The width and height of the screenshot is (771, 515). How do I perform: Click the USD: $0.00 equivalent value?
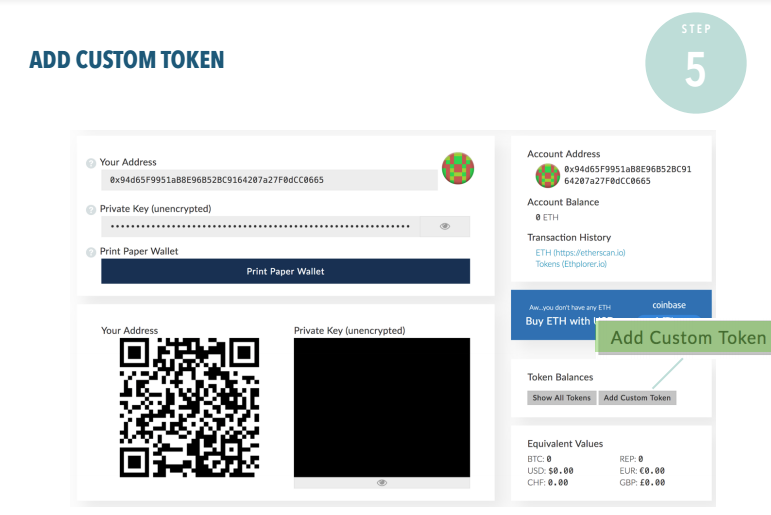point(550,471)
